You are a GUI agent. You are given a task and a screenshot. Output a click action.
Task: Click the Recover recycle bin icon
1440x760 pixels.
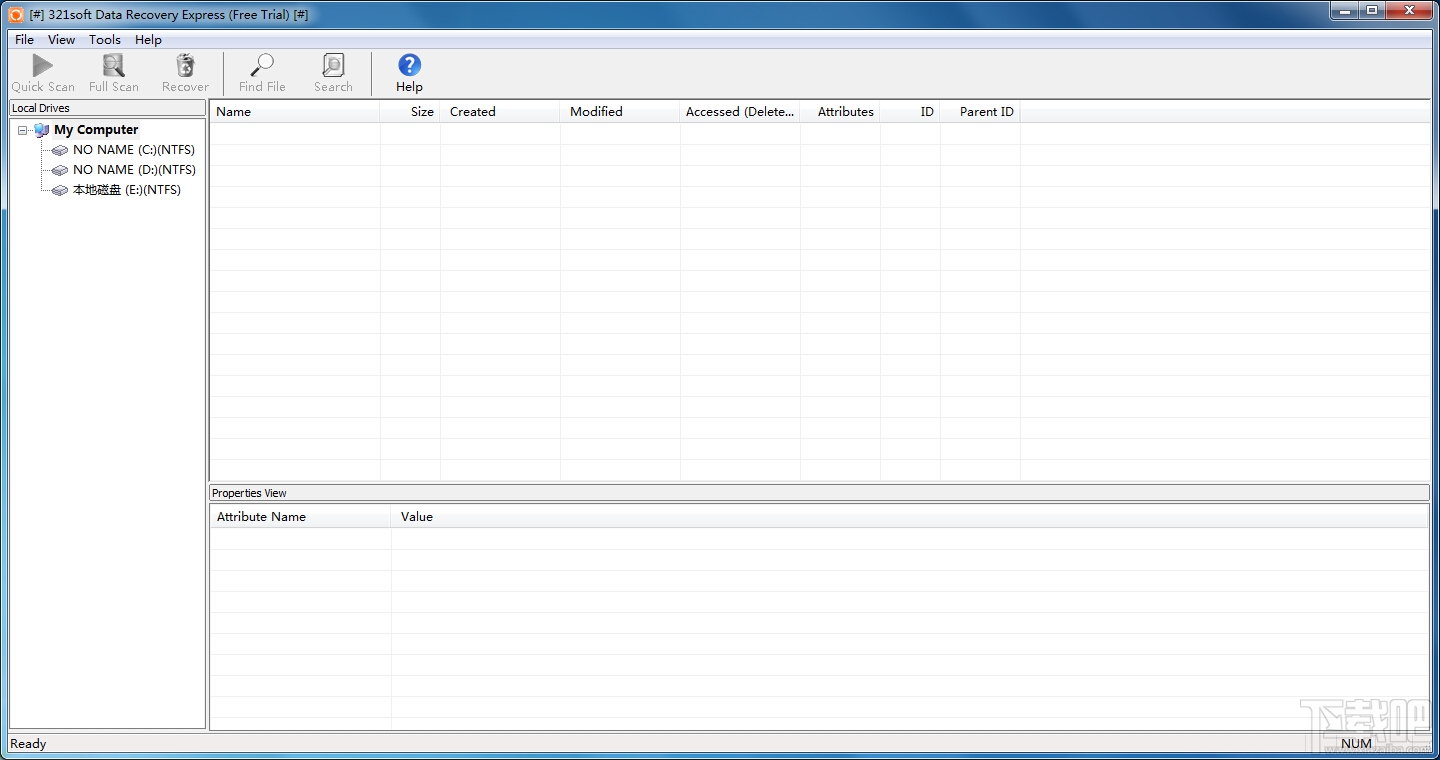186,66
